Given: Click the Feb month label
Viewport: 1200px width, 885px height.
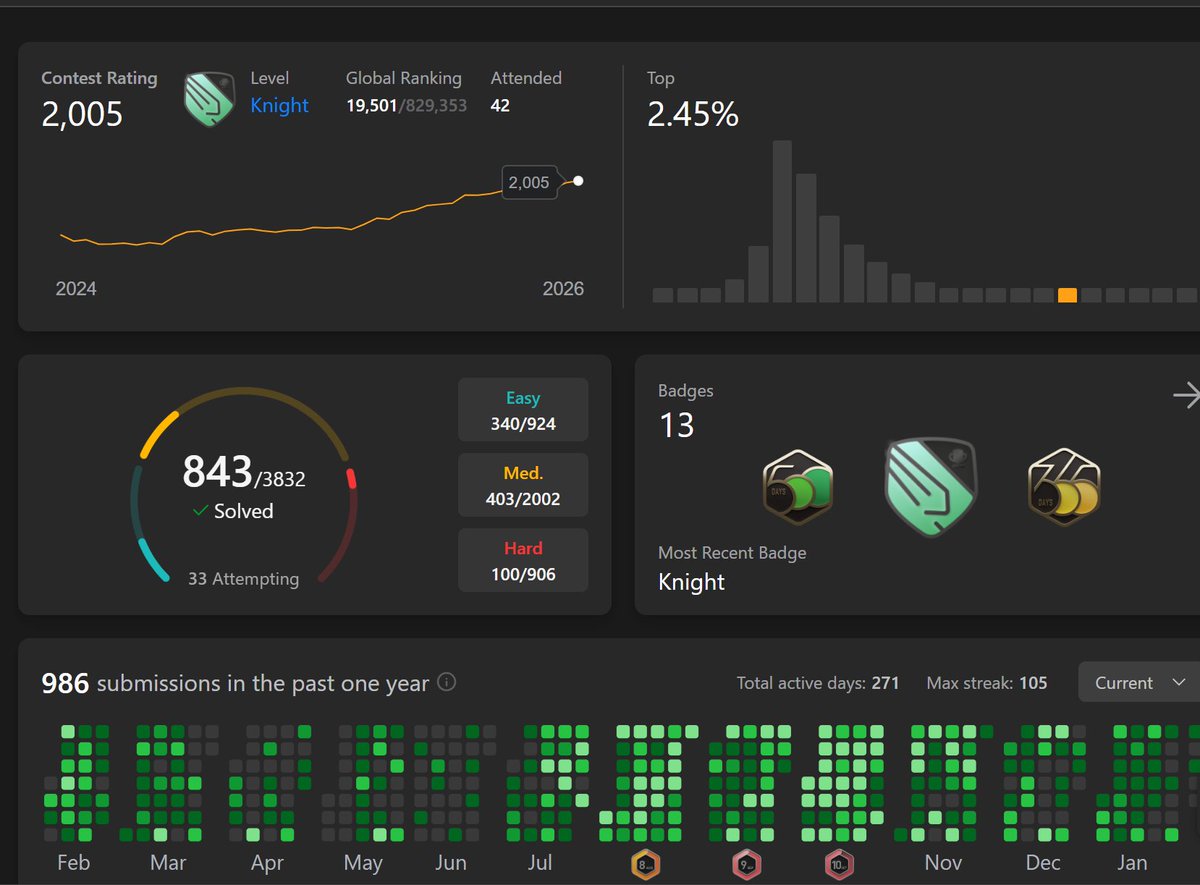Looking at the screenshot, I should click(x=73, y=862).
